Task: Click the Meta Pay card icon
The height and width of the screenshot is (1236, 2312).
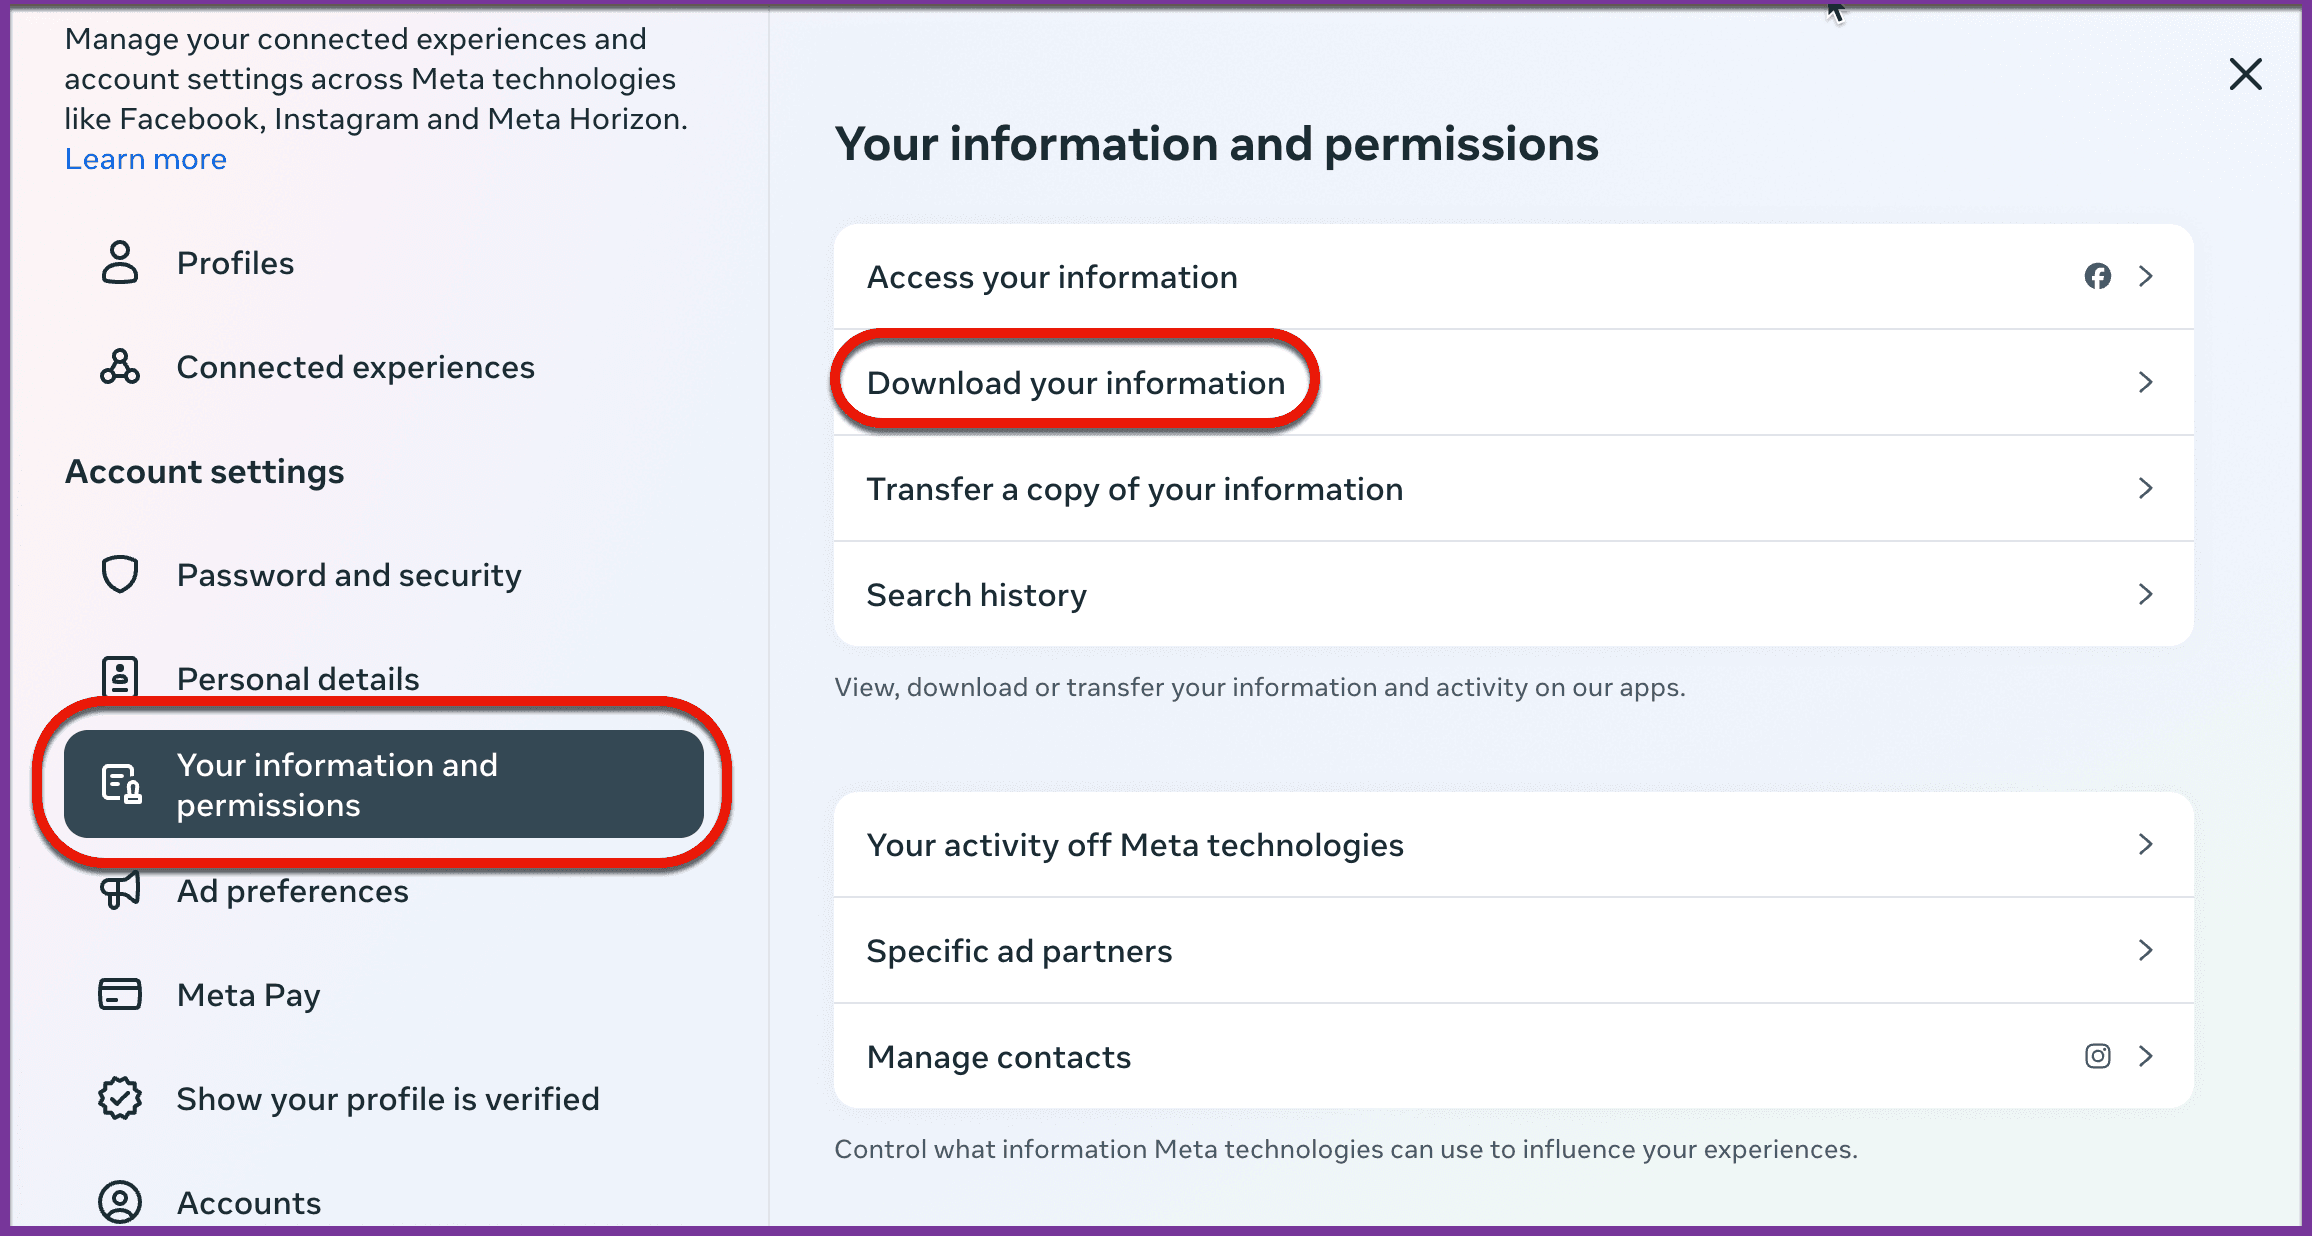Action: point(120,995)
